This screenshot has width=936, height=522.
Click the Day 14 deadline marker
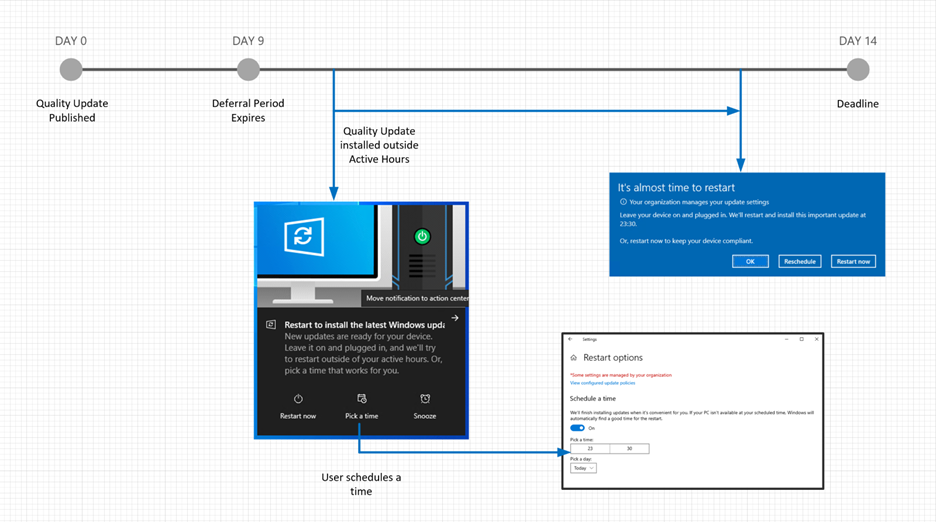click(x=857, y=69)
